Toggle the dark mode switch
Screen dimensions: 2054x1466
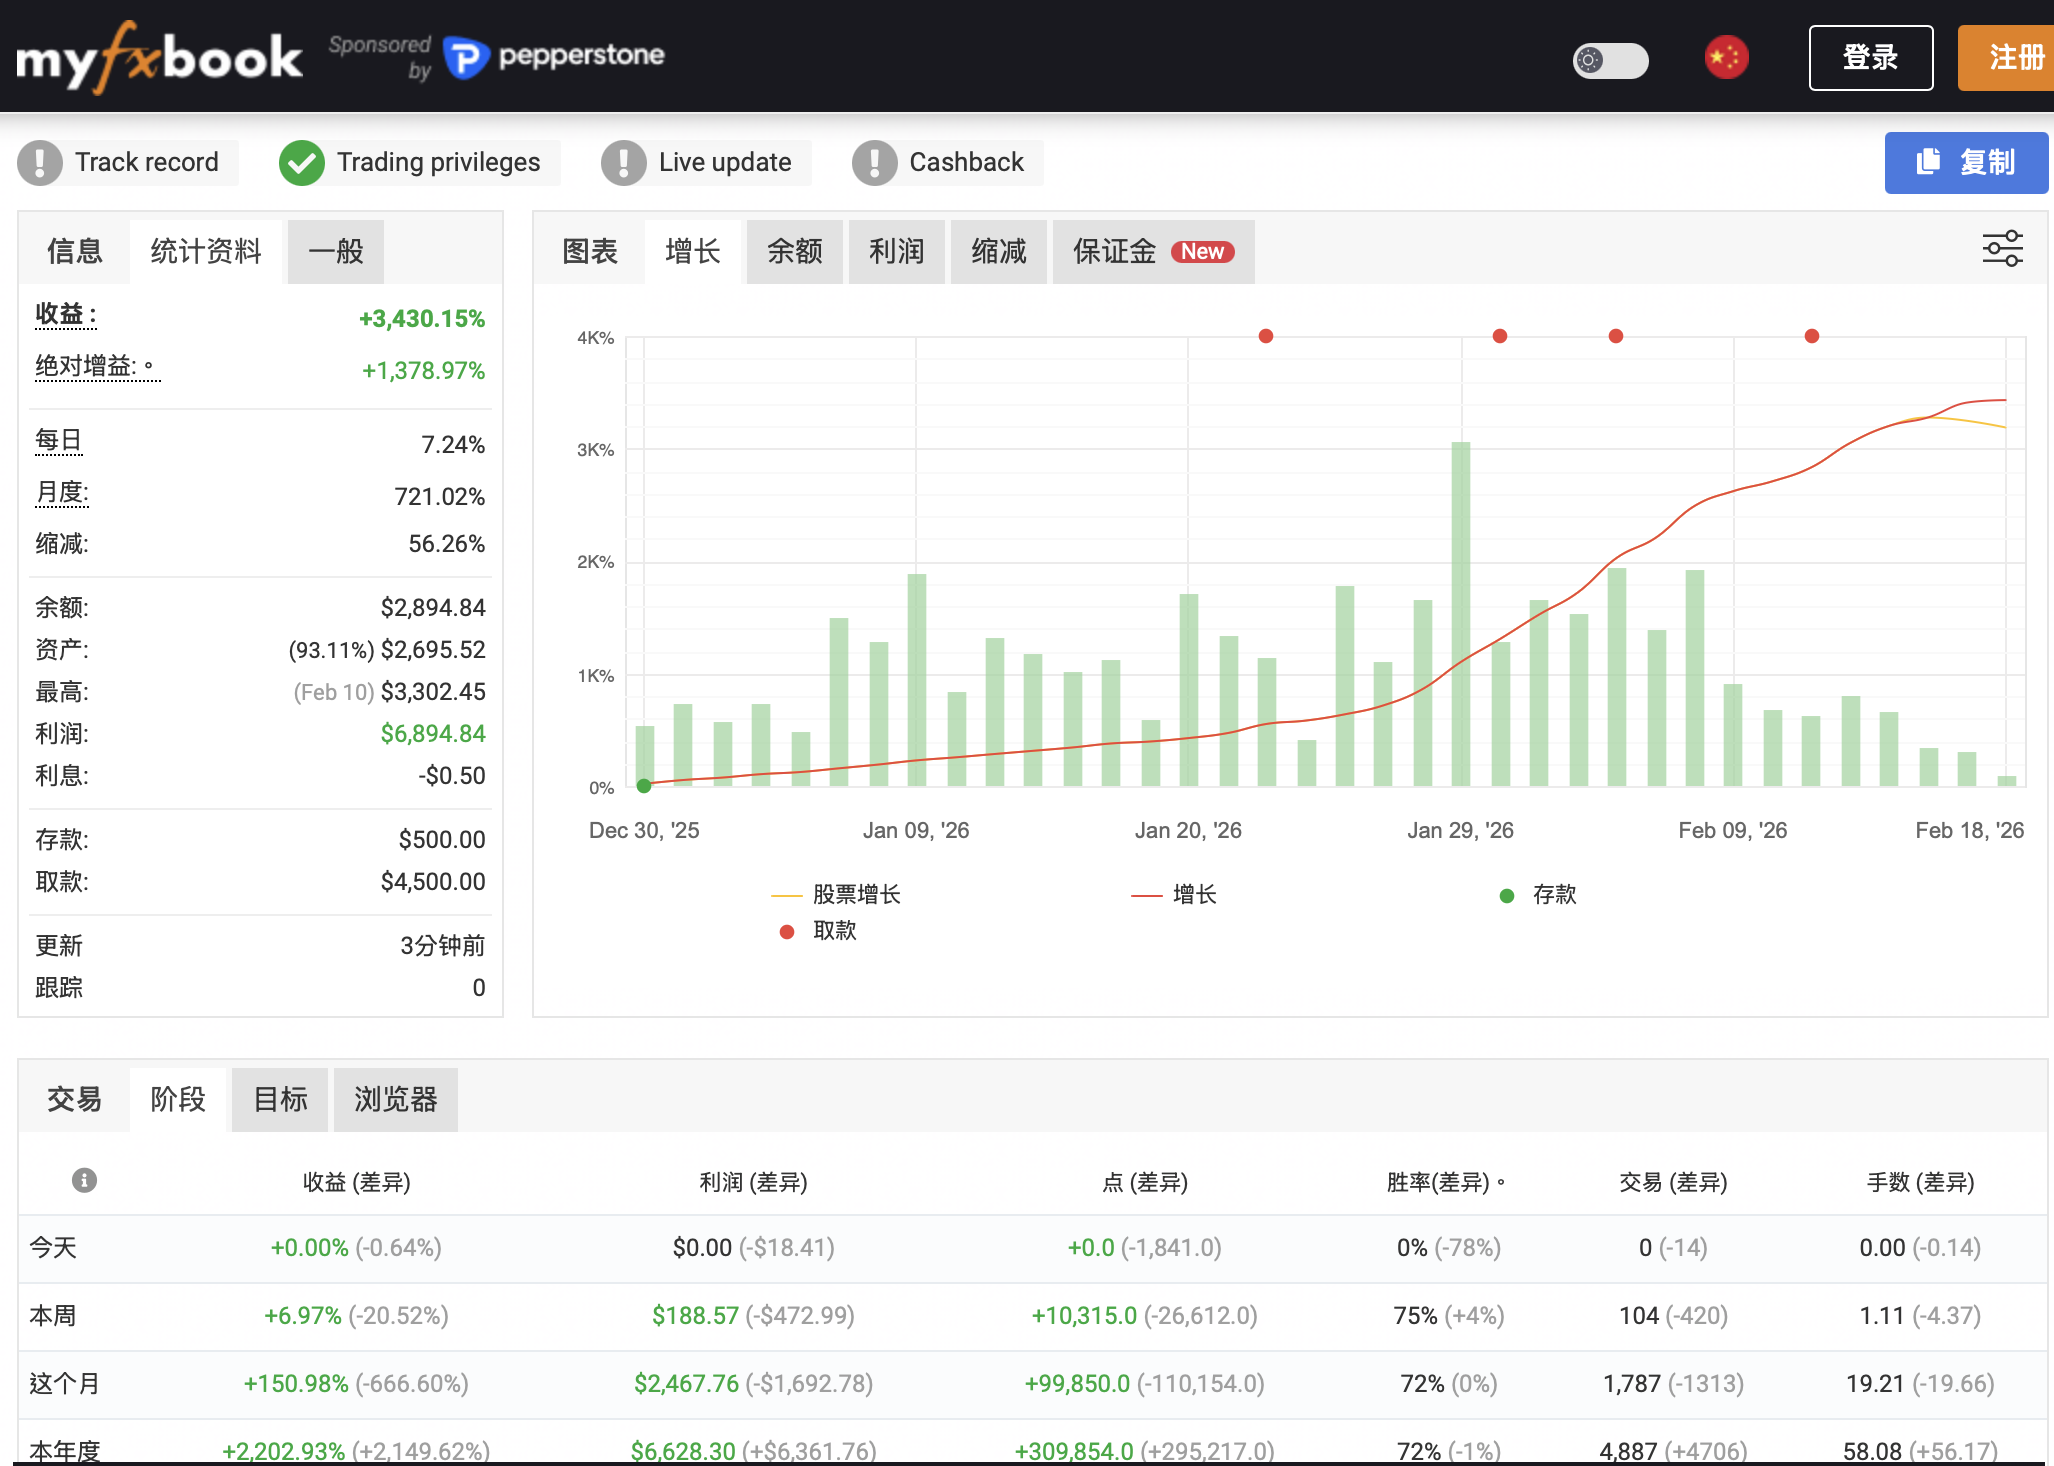coord(1610,60)
